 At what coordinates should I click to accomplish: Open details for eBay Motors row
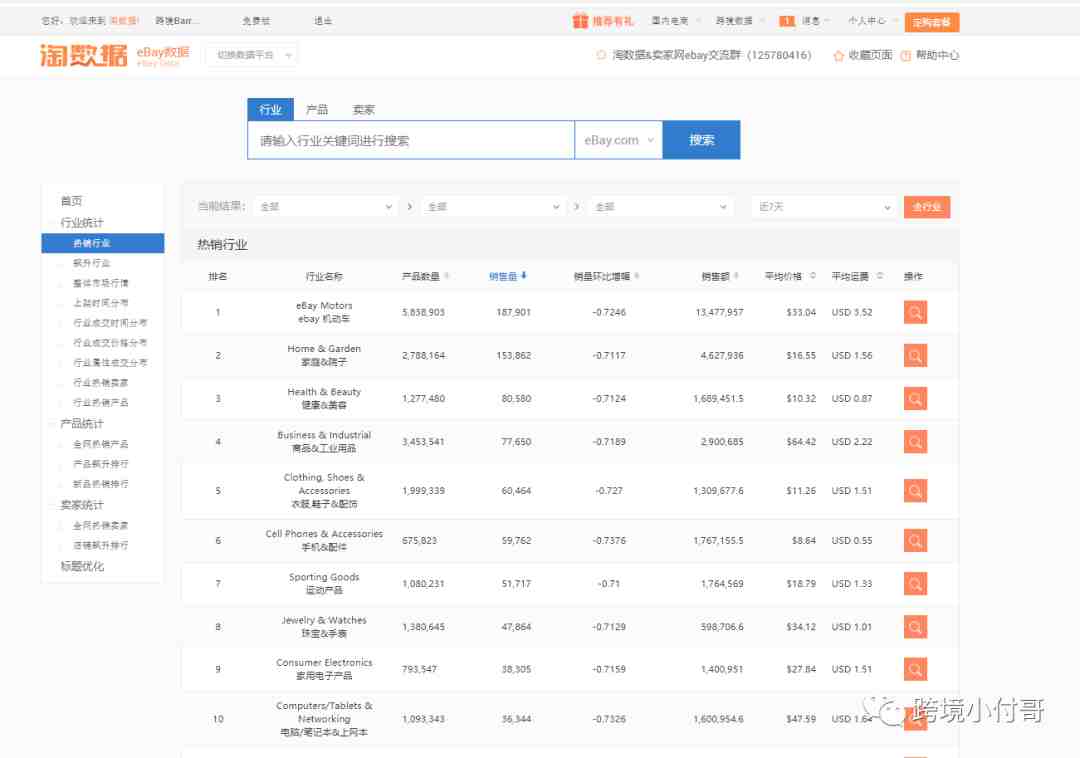click(915, 313)
